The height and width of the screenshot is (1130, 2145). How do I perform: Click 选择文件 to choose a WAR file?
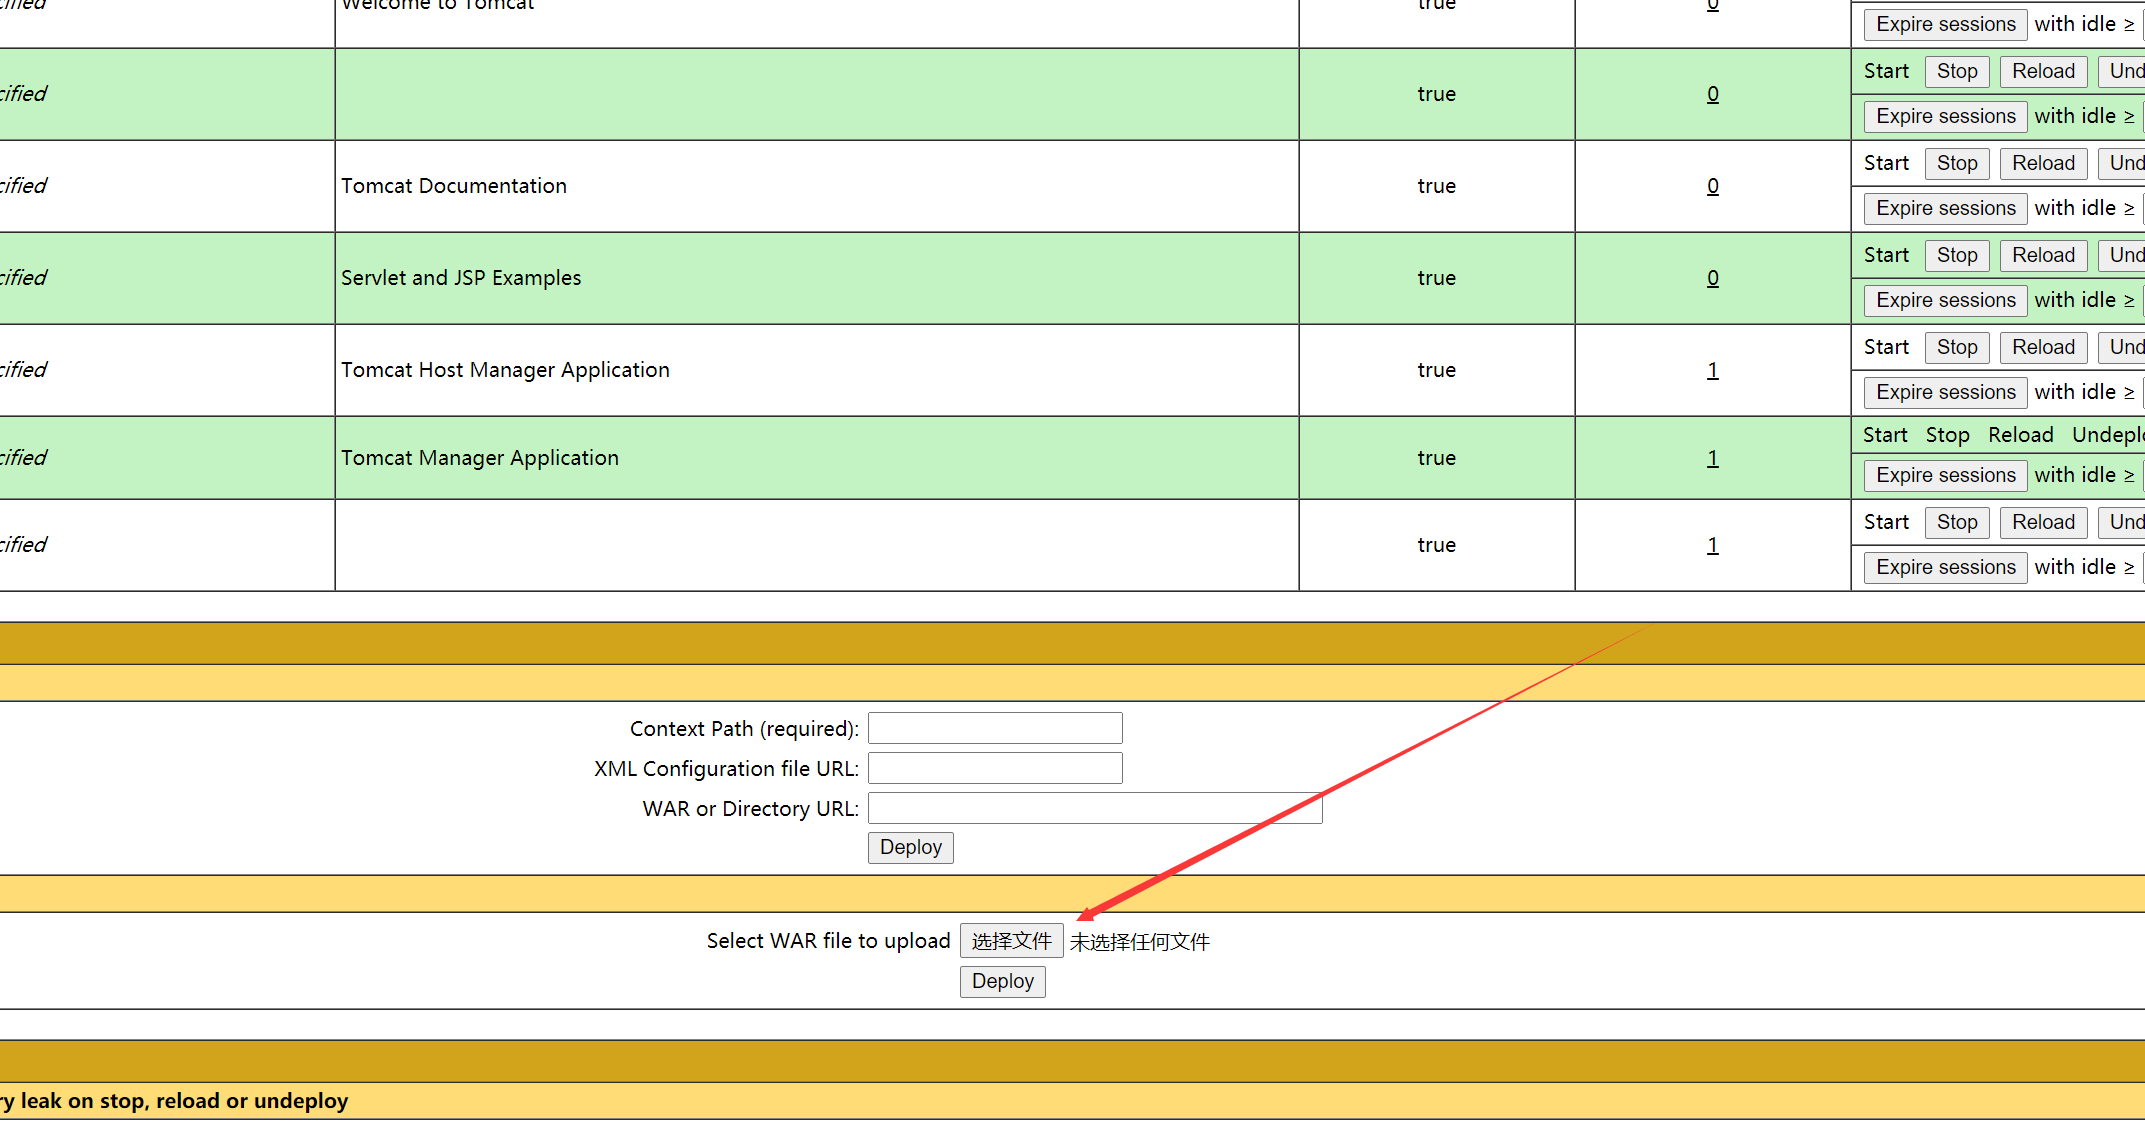point(1011,941)
